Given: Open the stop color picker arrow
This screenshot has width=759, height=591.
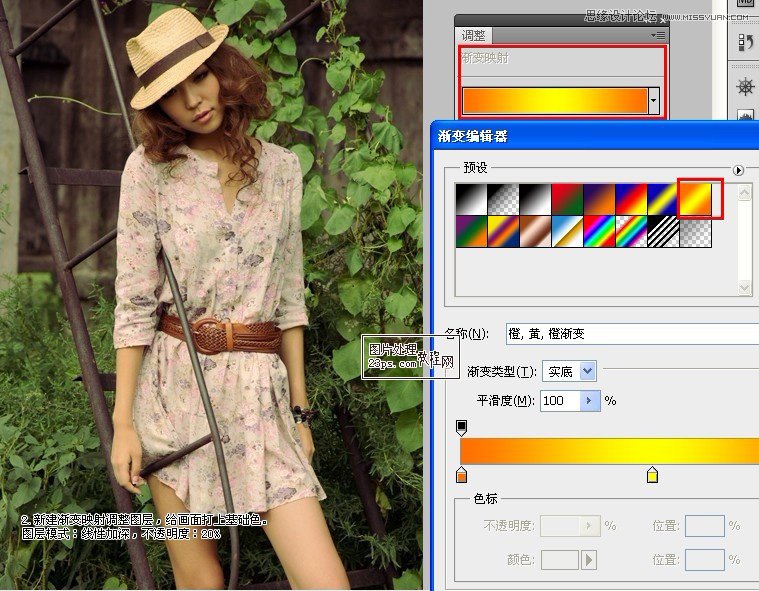Looking at the screenshot, I should [588, 560].
